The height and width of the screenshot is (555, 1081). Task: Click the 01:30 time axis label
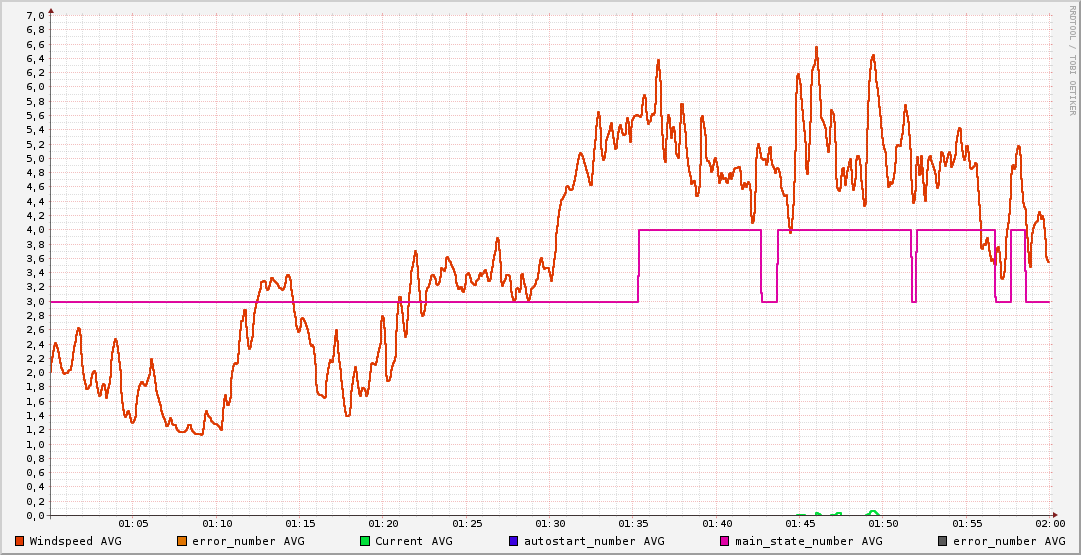tap(550, 523)
